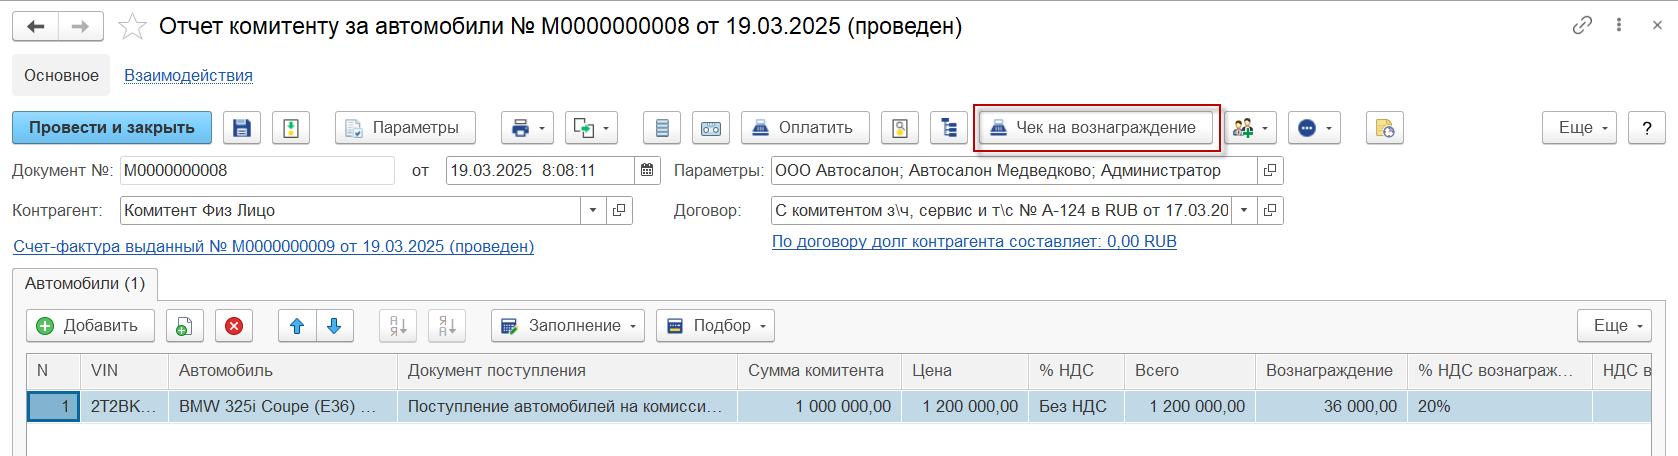Click the Чек на вознаграждение button

(x=1096, y=128)
